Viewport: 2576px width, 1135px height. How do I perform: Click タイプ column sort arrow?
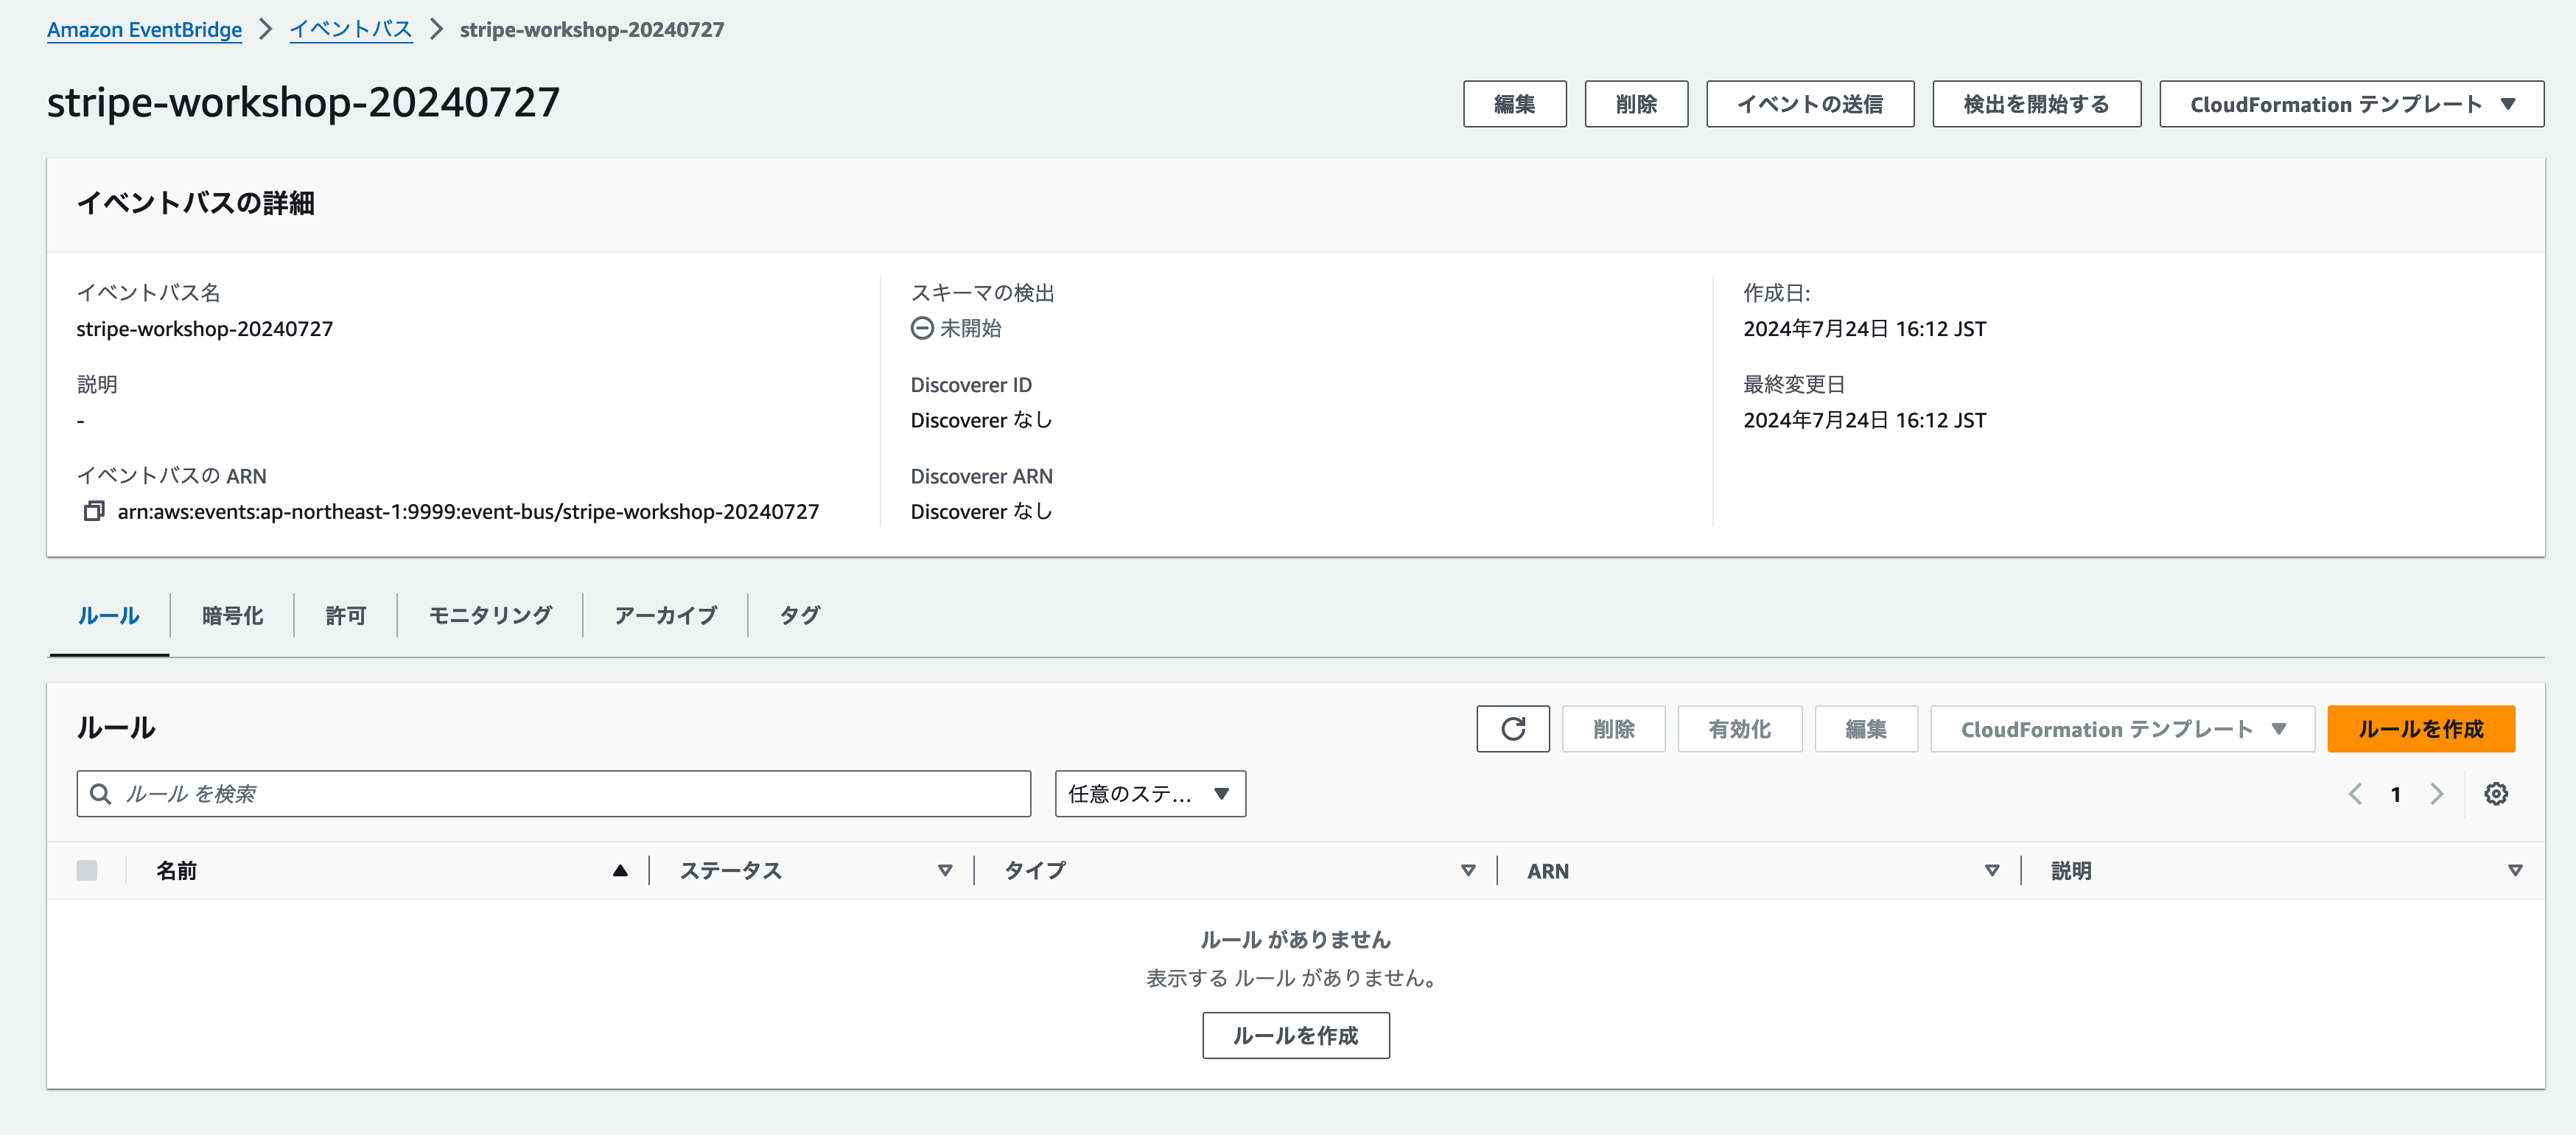tap(1467, 871)
